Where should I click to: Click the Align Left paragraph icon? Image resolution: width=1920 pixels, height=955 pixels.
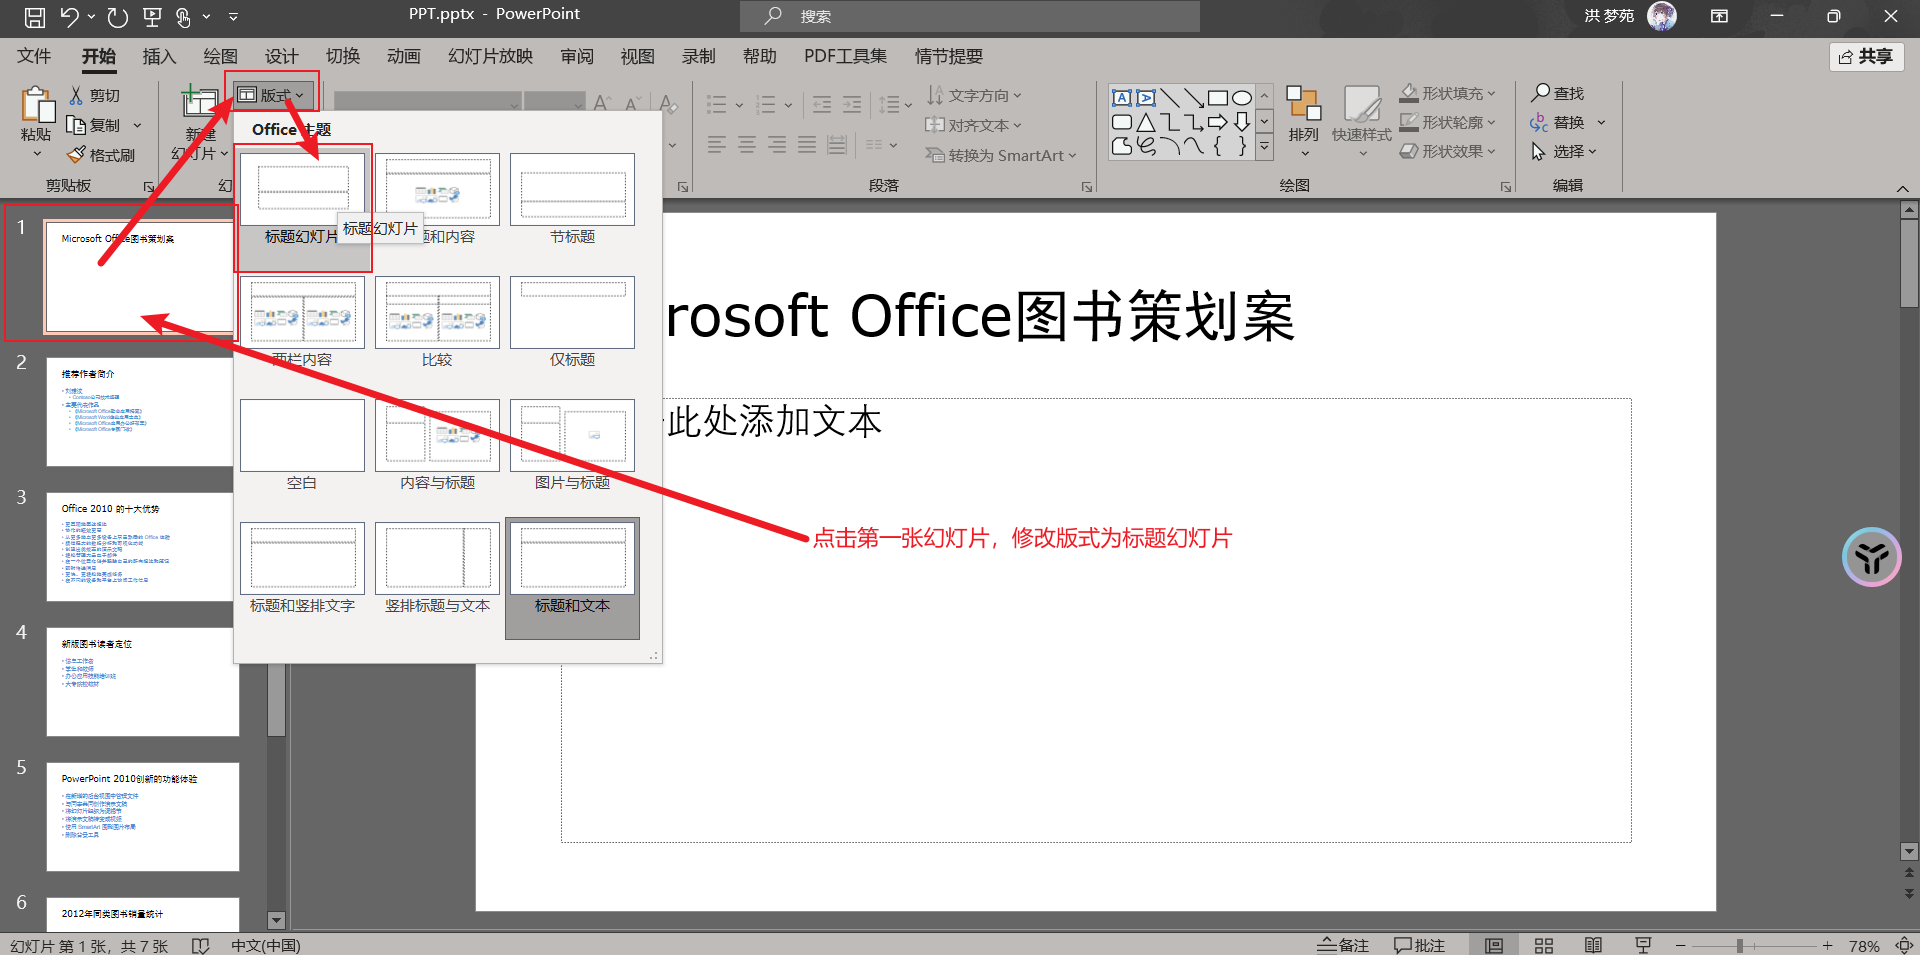(716, 145)
